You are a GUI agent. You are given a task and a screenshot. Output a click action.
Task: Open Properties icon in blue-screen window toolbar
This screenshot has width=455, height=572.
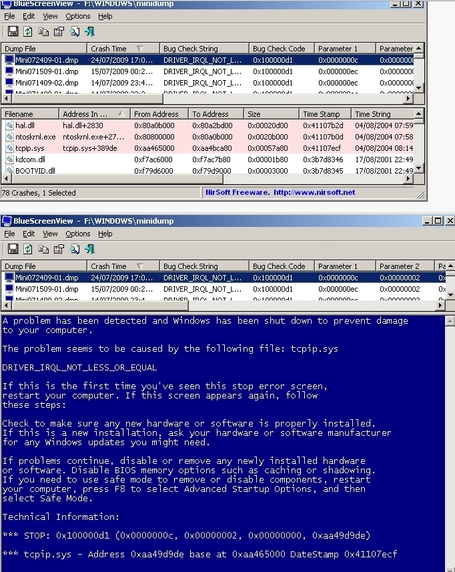coord(59,249)
